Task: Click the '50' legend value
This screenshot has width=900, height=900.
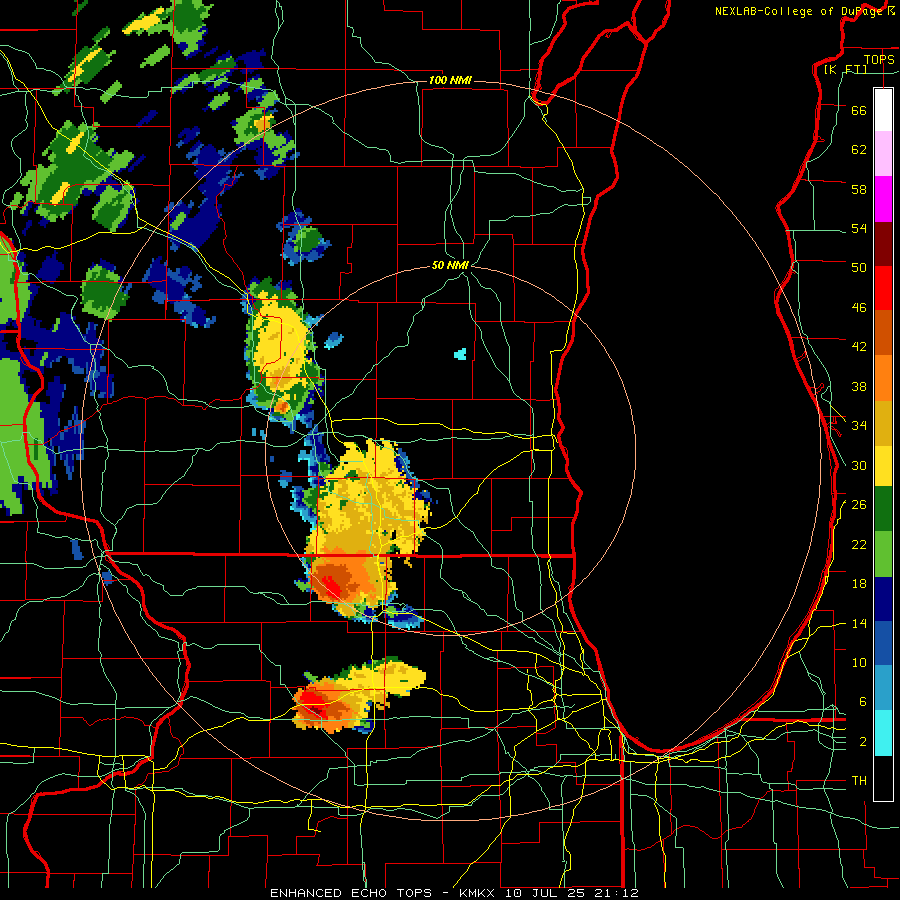Action: click(859, 268)
